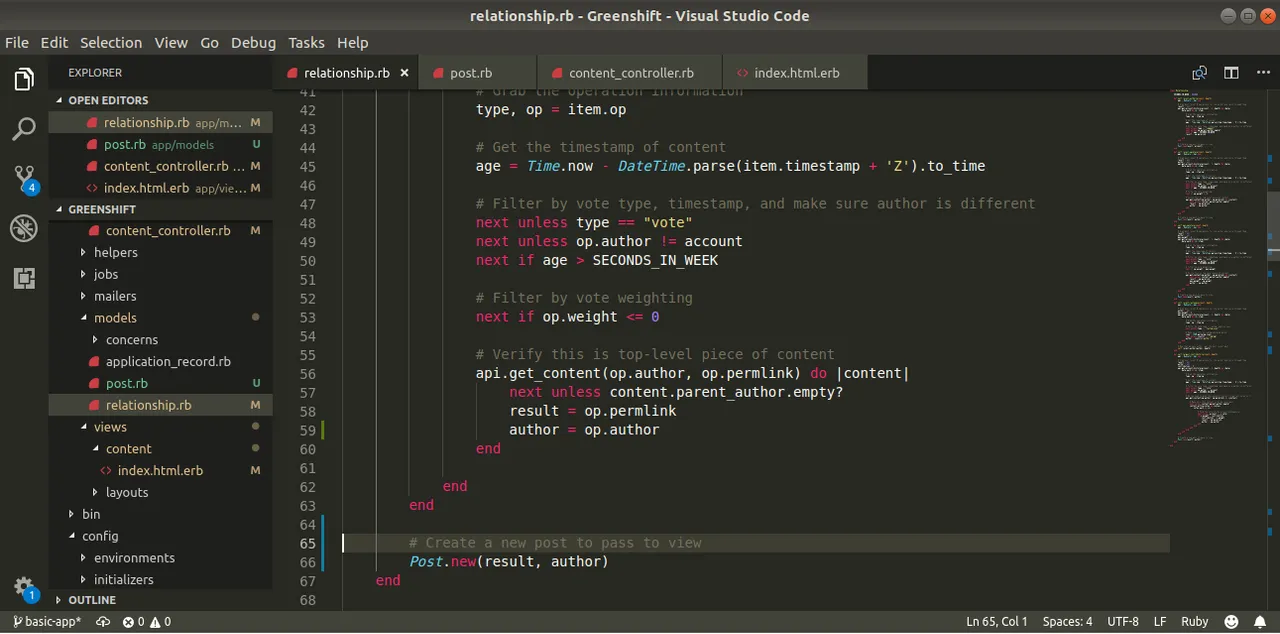Close the relationship.rb tab
The width and height of the screenshot is (1280, 634).
pyautogui.click(x=404, y=73)
